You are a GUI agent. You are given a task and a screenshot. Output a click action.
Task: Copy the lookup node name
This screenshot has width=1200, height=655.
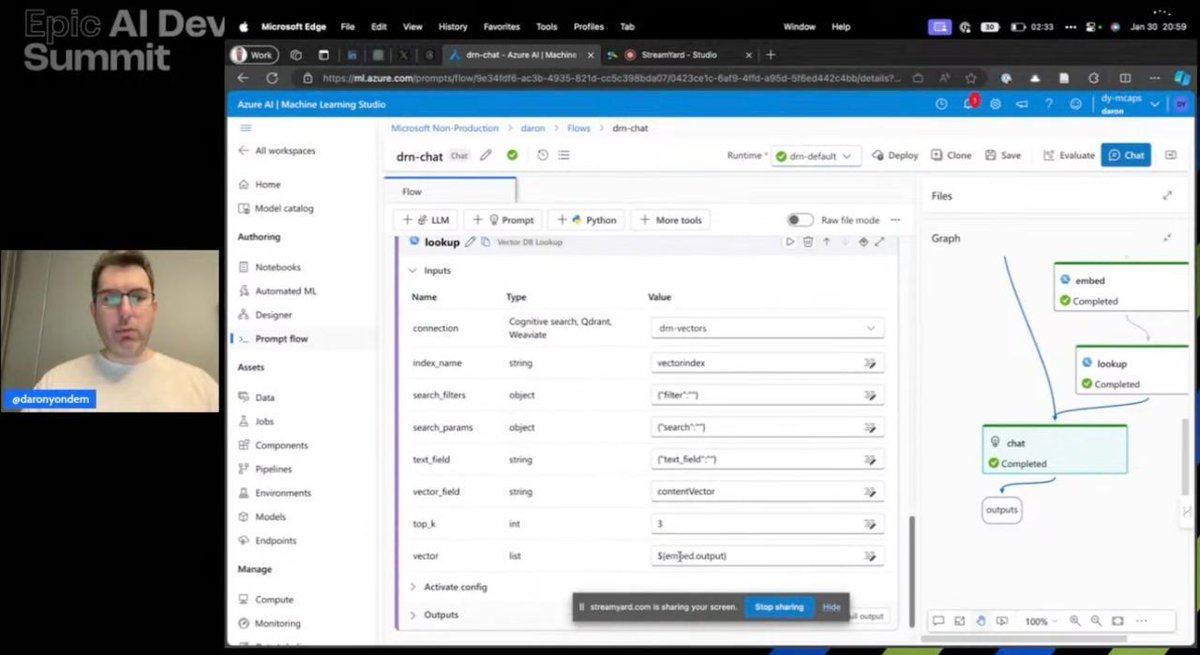coord(486,242)
